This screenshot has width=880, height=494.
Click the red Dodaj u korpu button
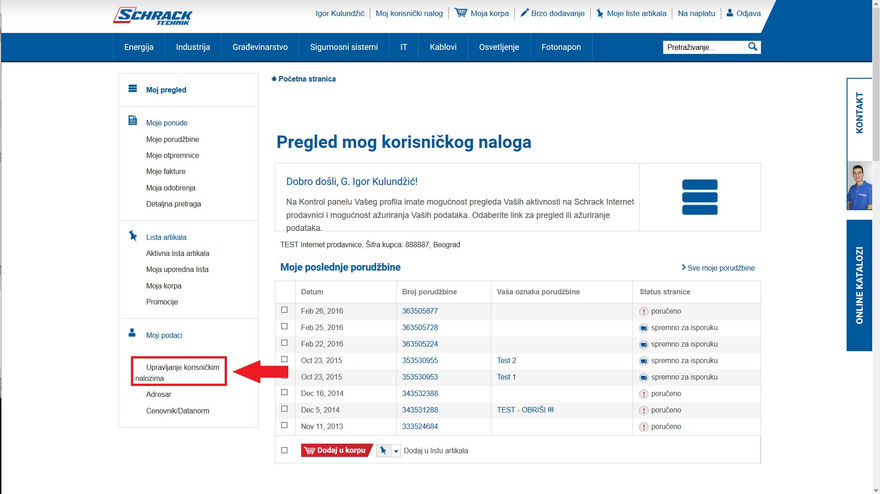click(x=337, y=450)
